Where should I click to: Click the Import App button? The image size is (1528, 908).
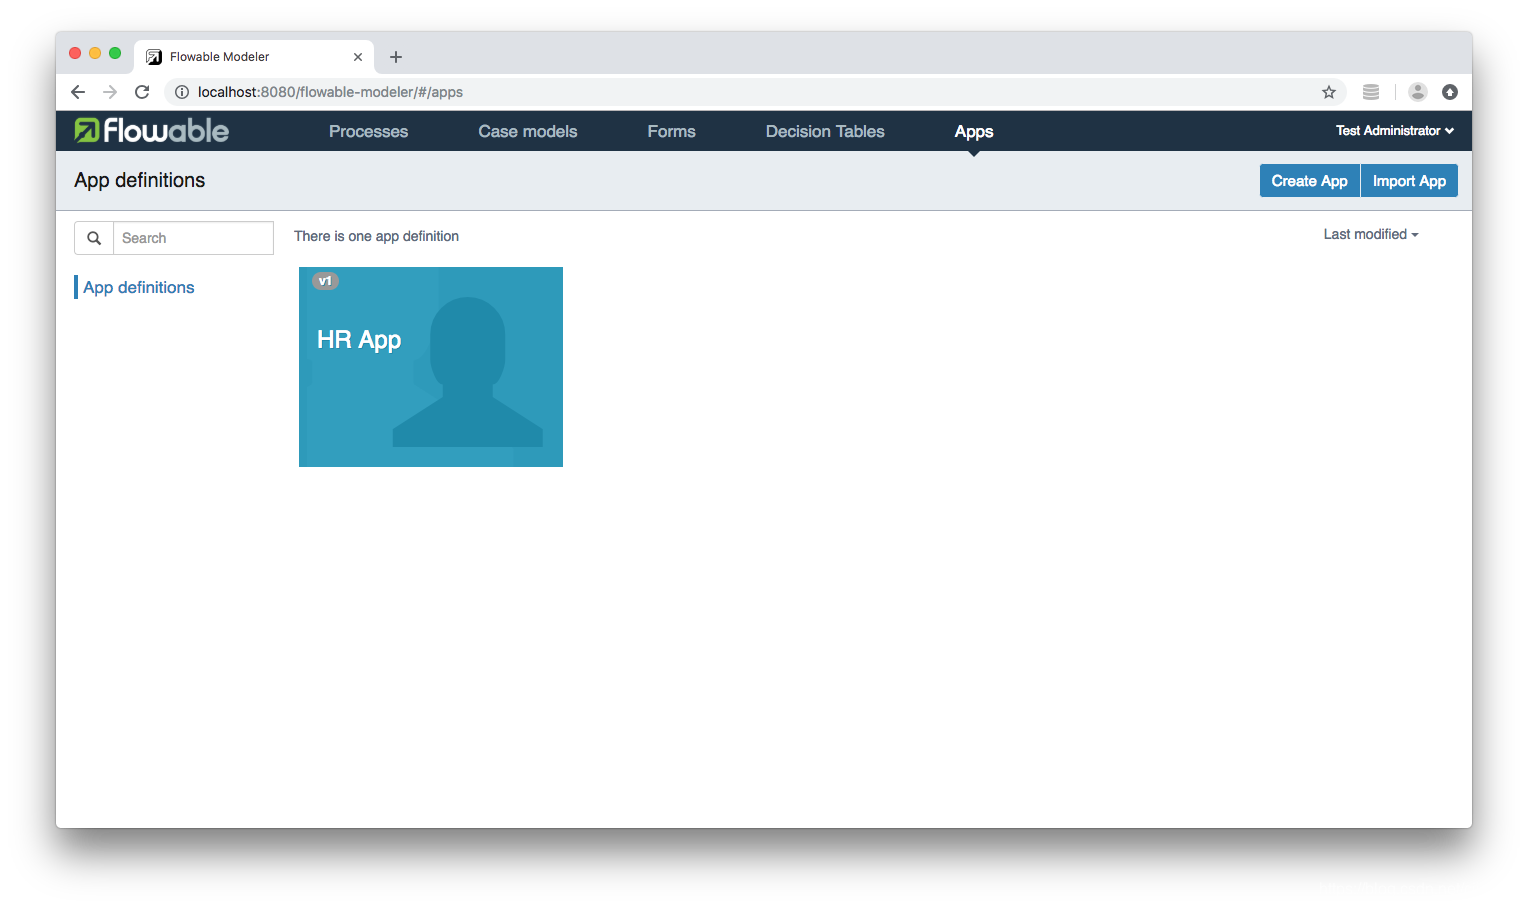pos(1409,181)
